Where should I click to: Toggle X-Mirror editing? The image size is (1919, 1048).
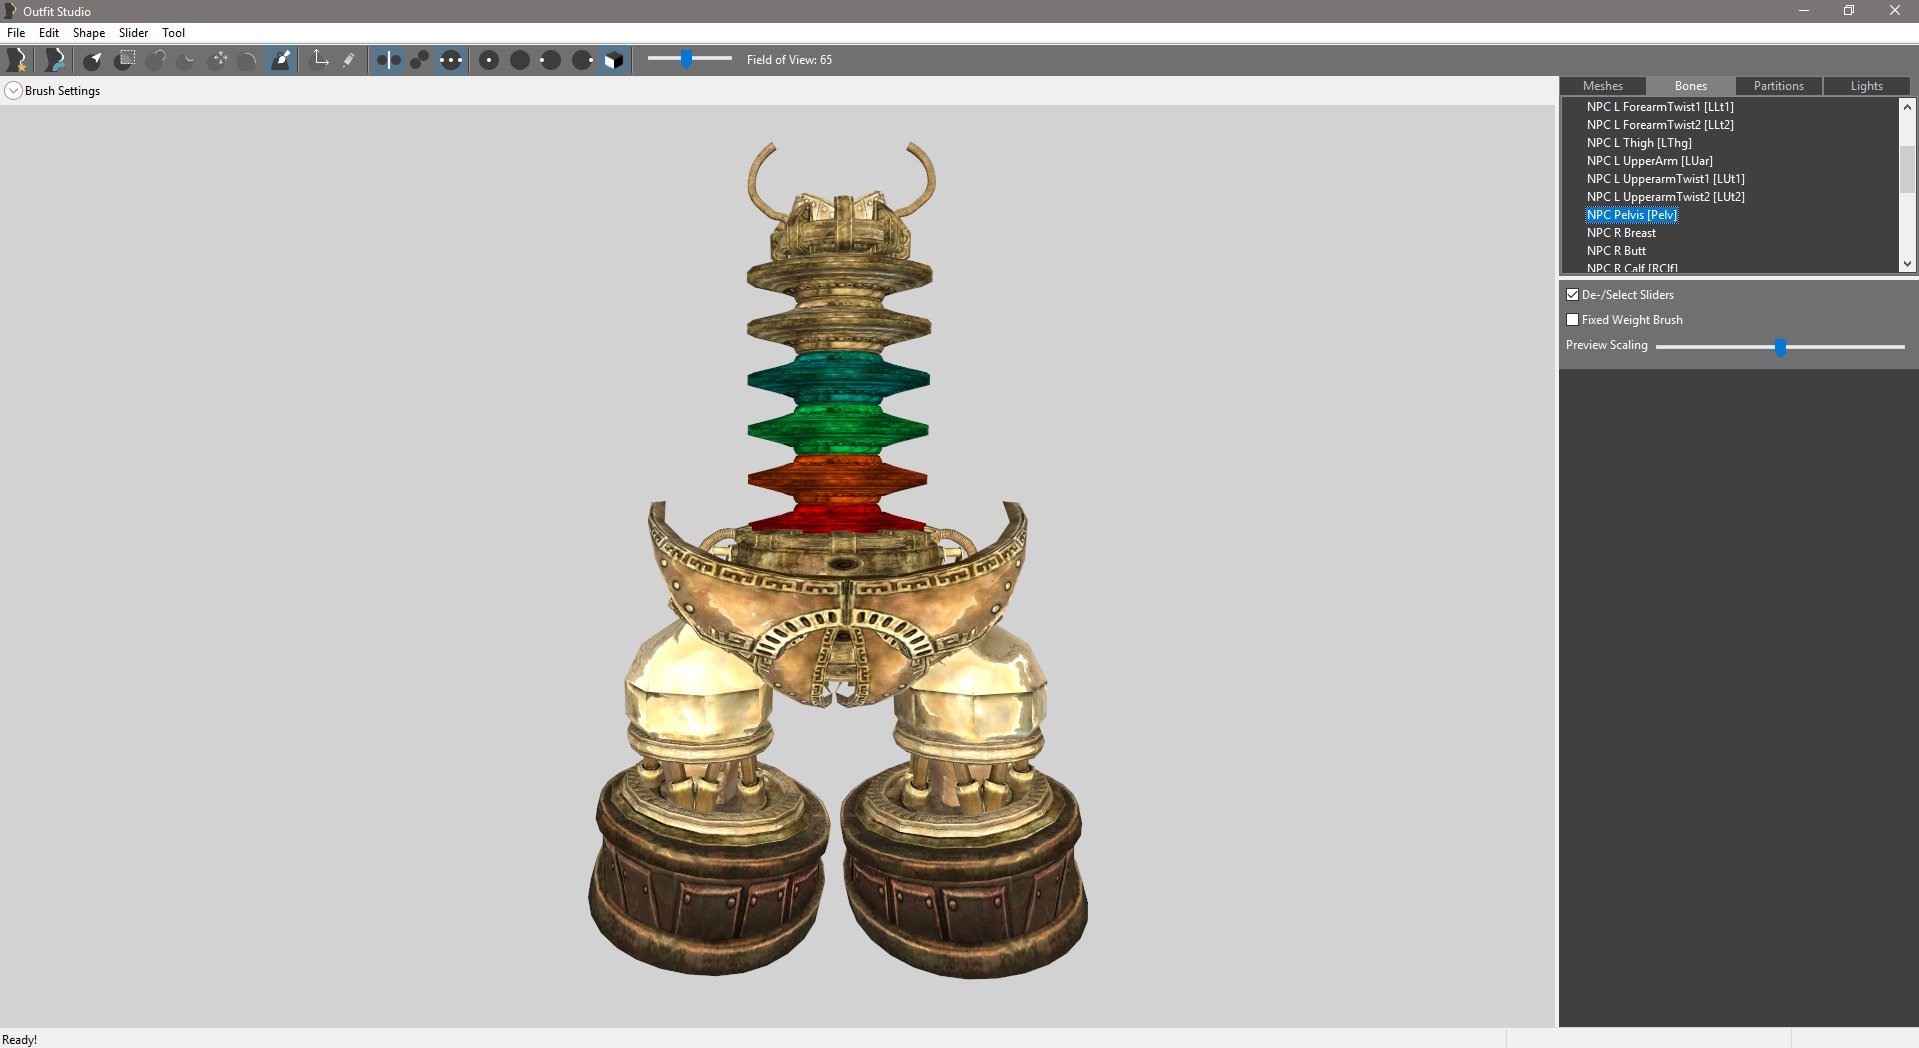click(388, 60)
